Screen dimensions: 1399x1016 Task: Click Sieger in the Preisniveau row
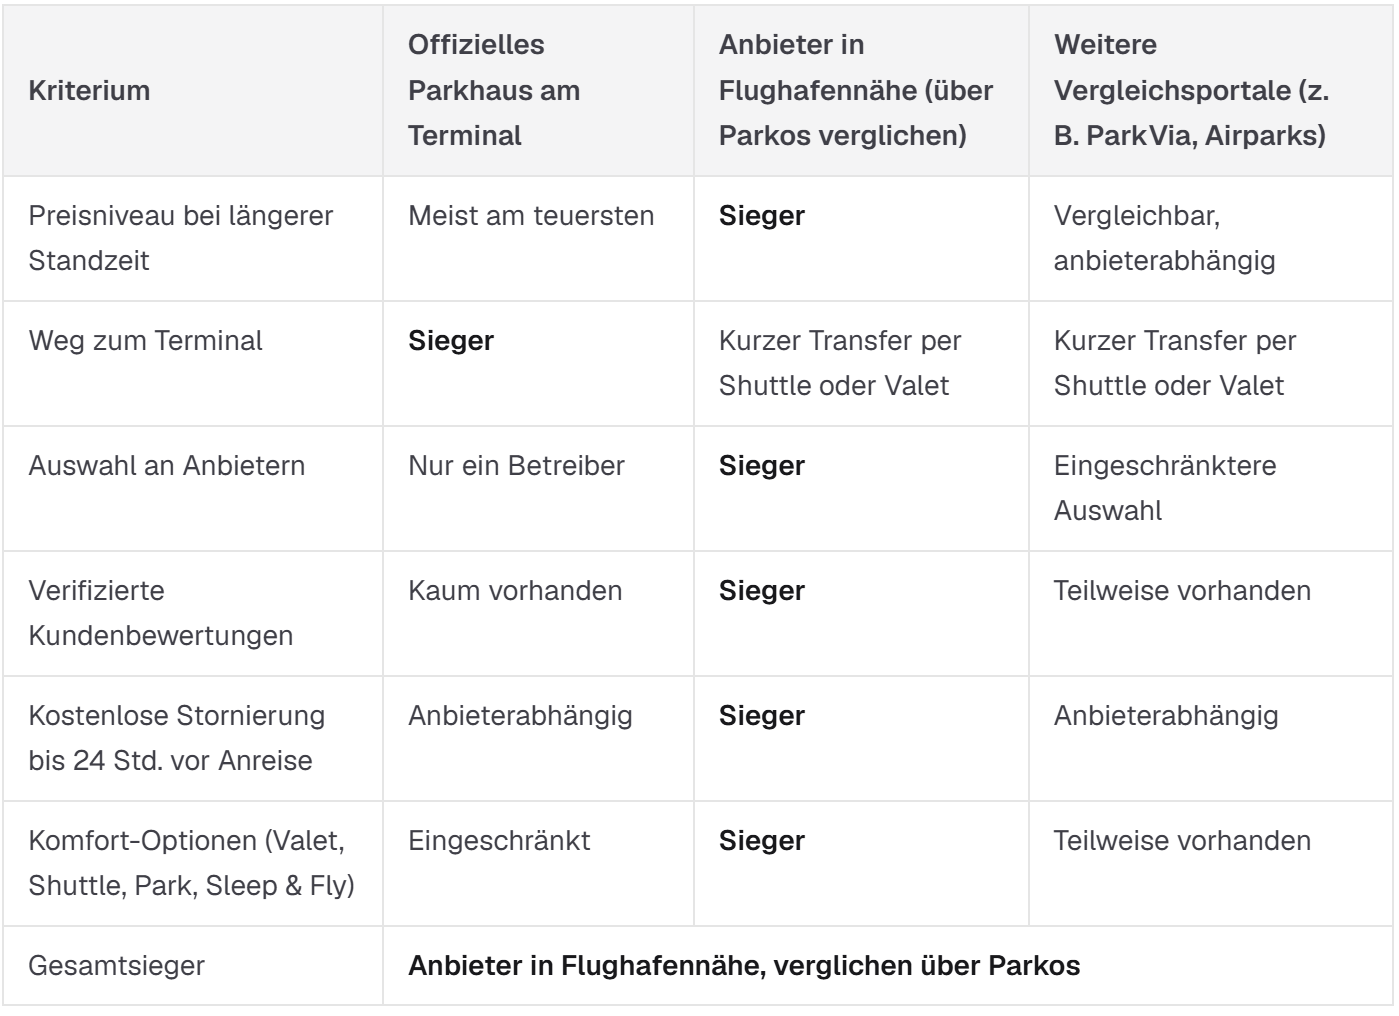click(762, 216)
